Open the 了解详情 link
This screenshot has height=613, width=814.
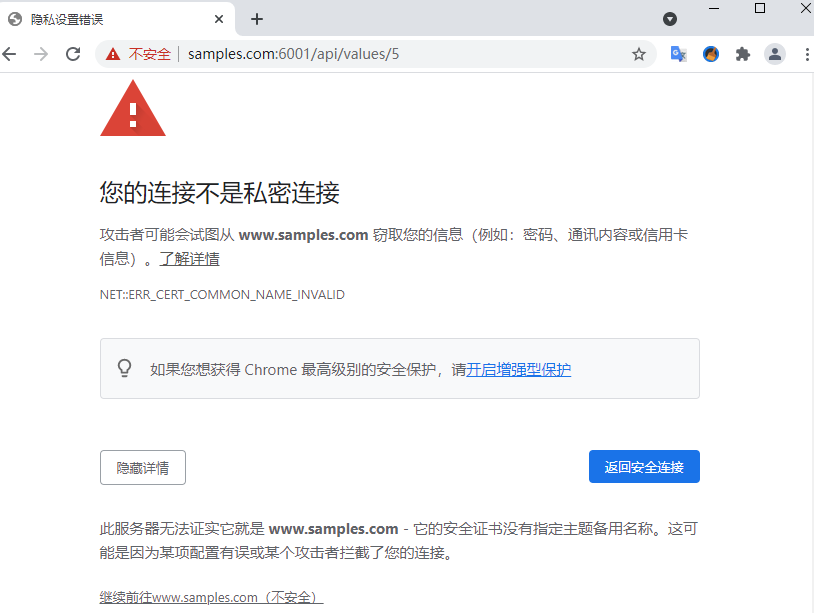(x=189, y=258)
